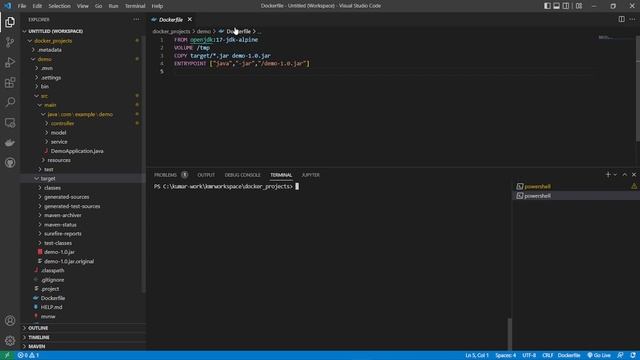This screenshot has height=360, width=640.
Task: Open HELP.md file
Action: (x=83, y=307)
